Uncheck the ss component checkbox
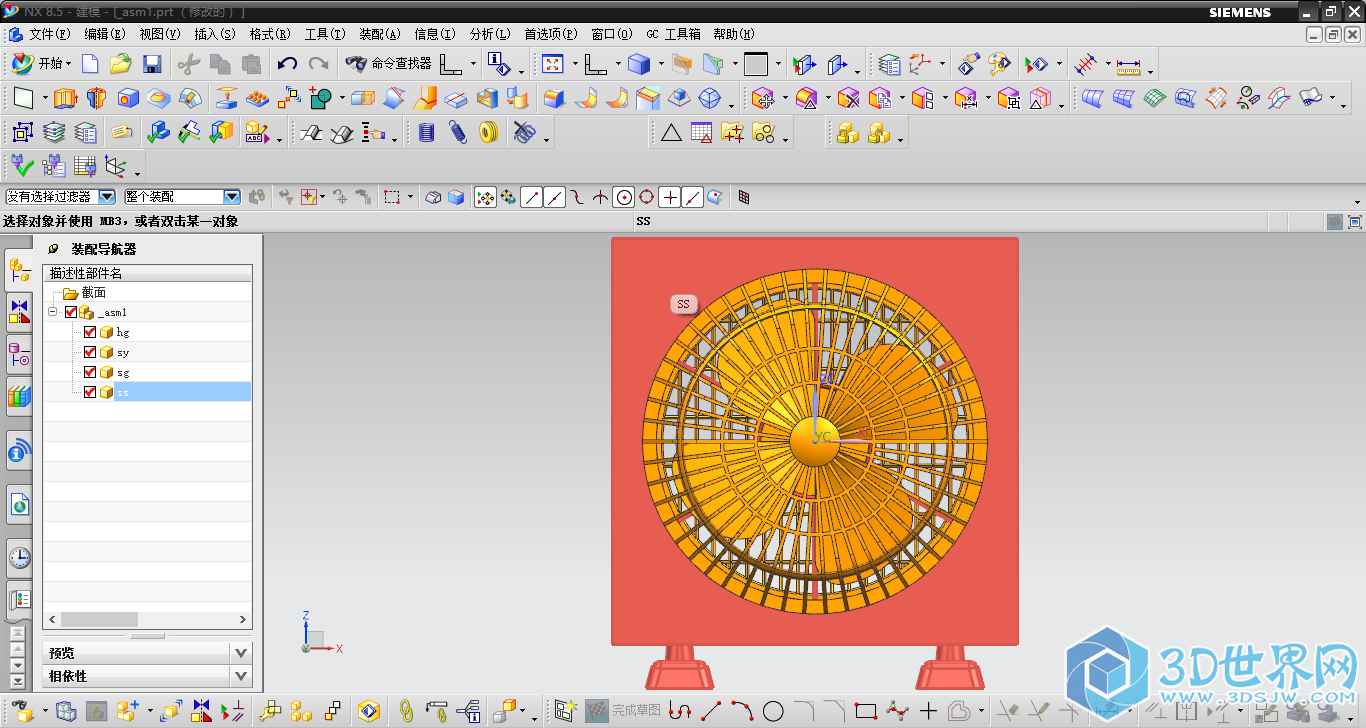This screenshot has width=1366, height=728. pos(90,392)
